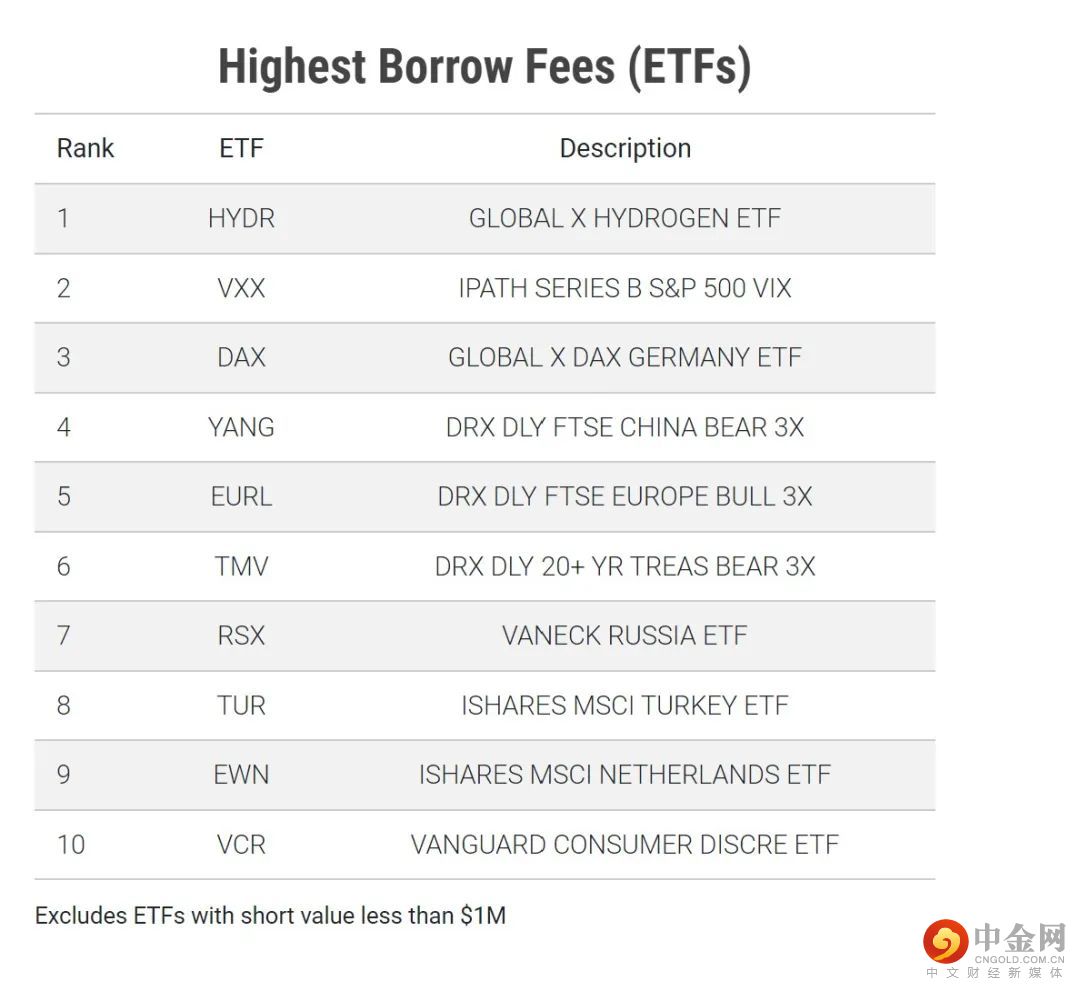The height and width of the screenshot is (991, 1080).
Task: Click the Highest Borrow Fees title
Action: pyautogui.click(x=484, y=68)
